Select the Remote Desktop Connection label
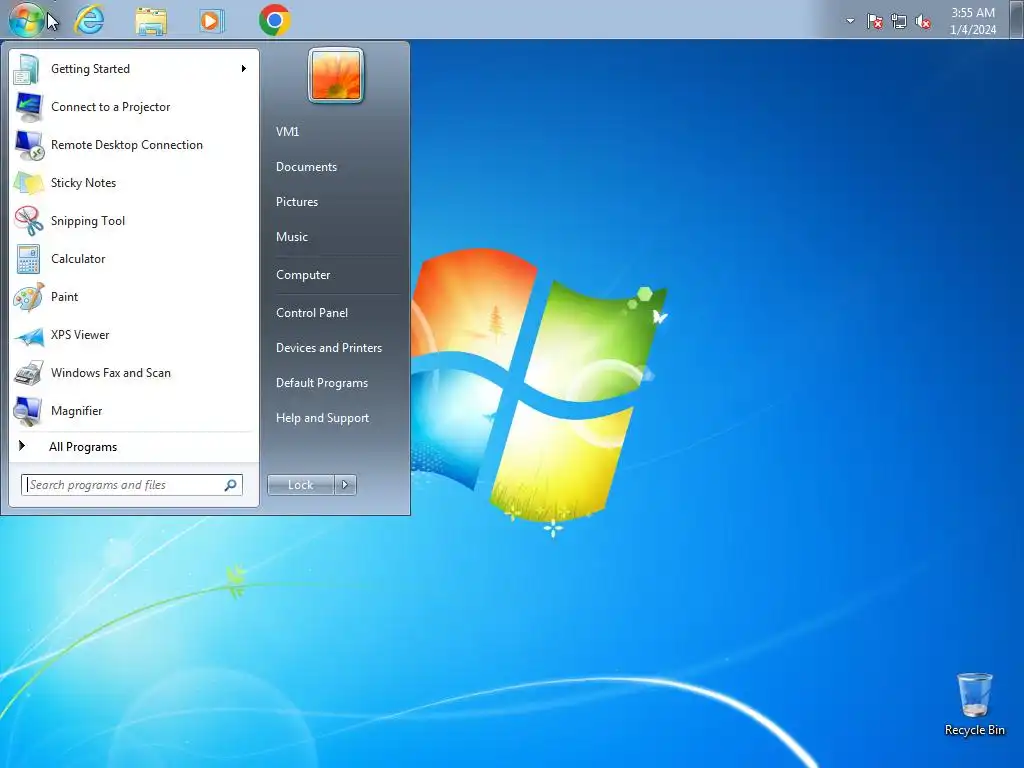 click(127, 144)
